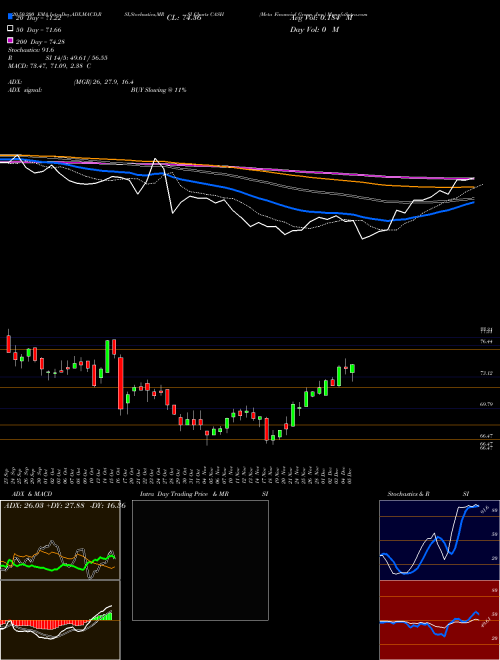Open the empty intraday trading price panel
Viewport: 500px width, 660px height.
pyautogui.click(x=200, y=560)
